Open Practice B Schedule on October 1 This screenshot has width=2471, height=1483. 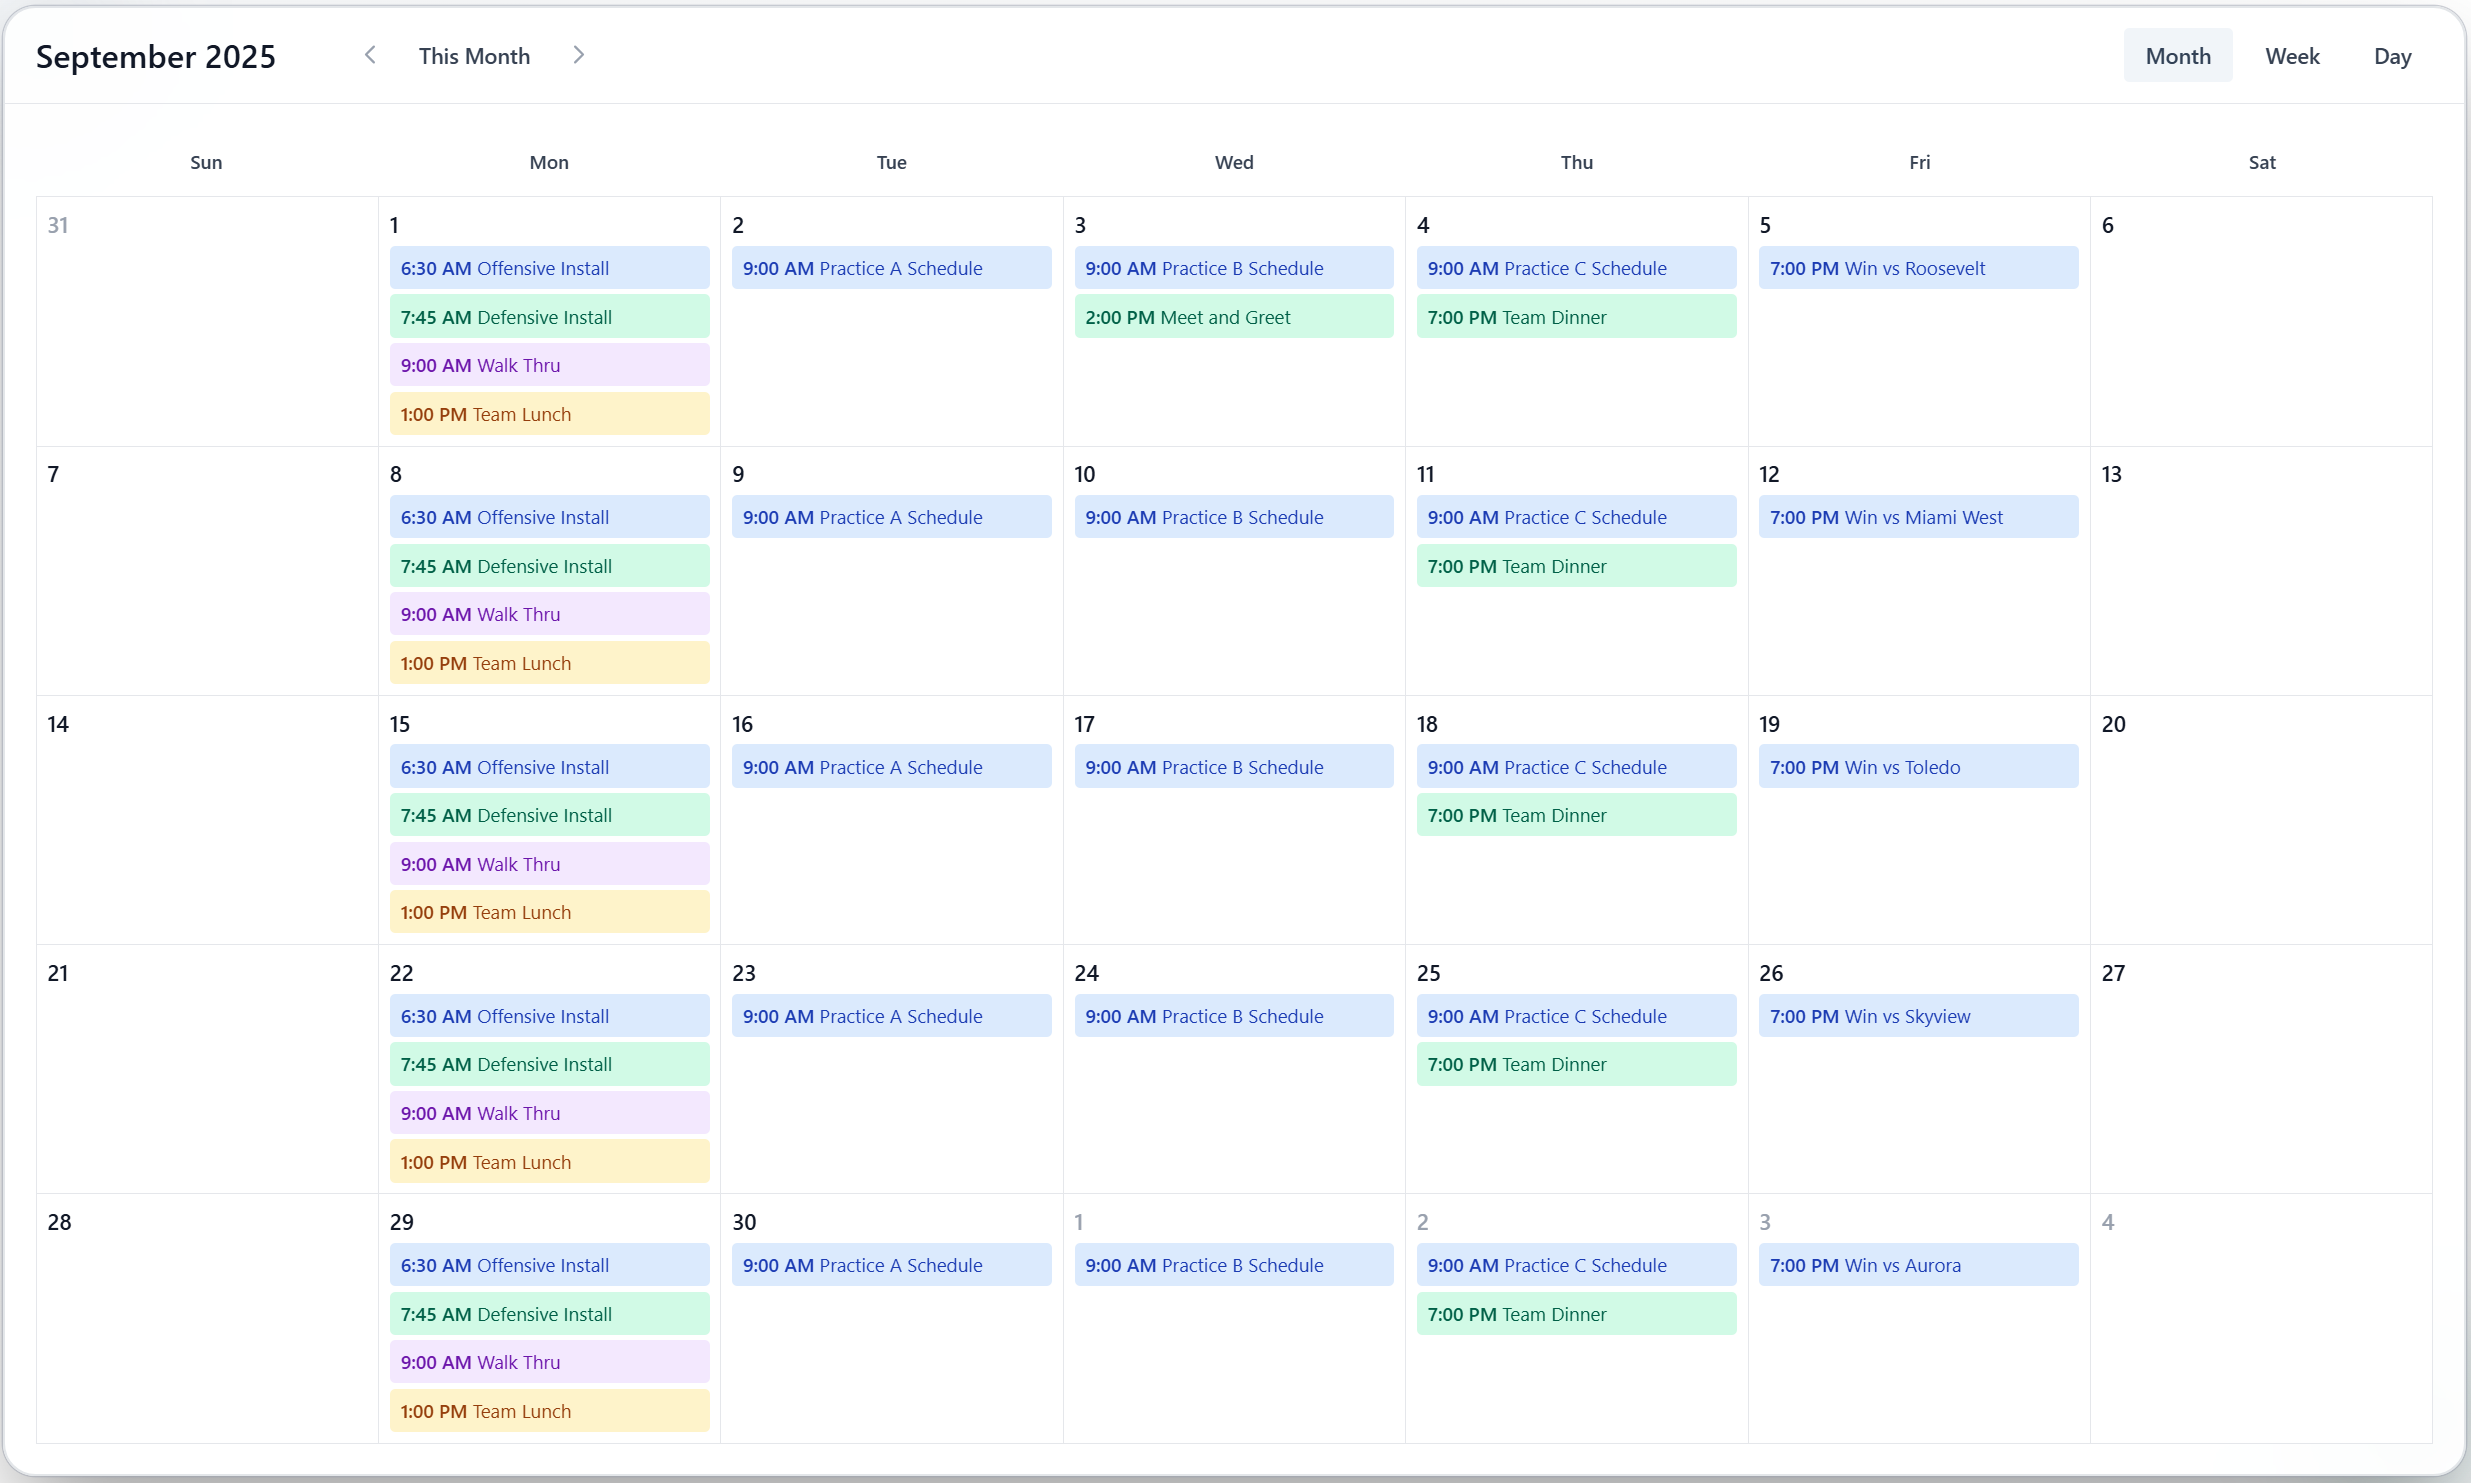[x=1234, y=1265]
